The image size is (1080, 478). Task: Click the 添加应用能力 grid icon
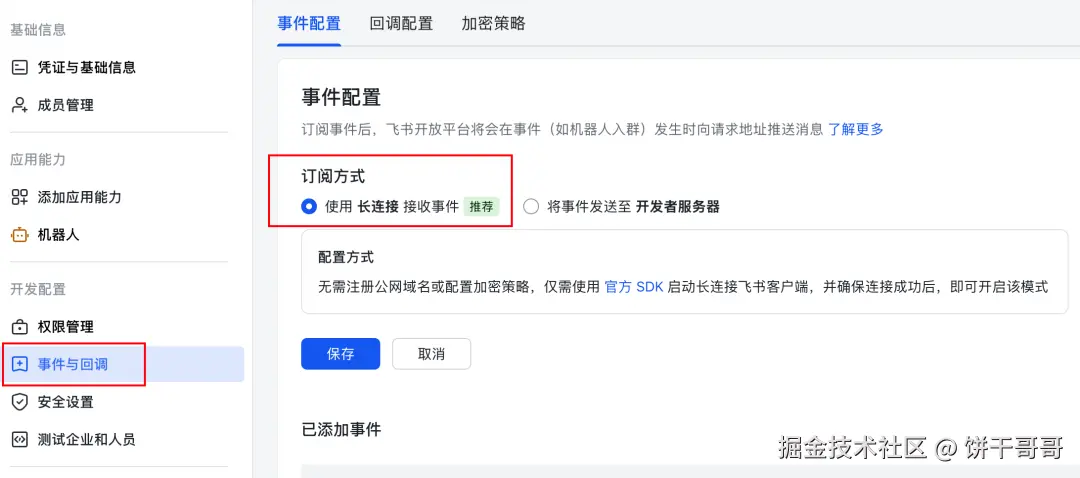(x=19, y=197)
